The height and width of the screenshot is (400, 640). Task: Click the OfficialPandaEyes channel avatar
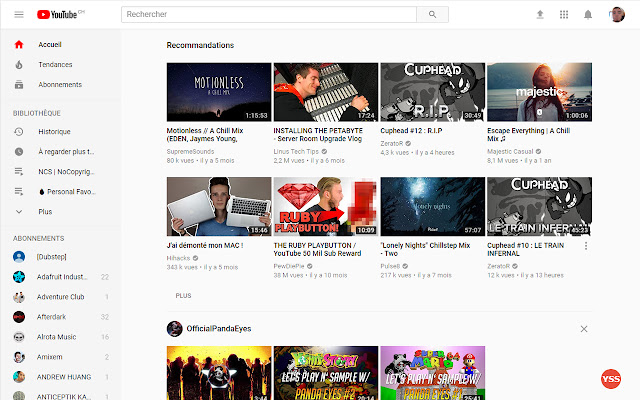(174, 329)
